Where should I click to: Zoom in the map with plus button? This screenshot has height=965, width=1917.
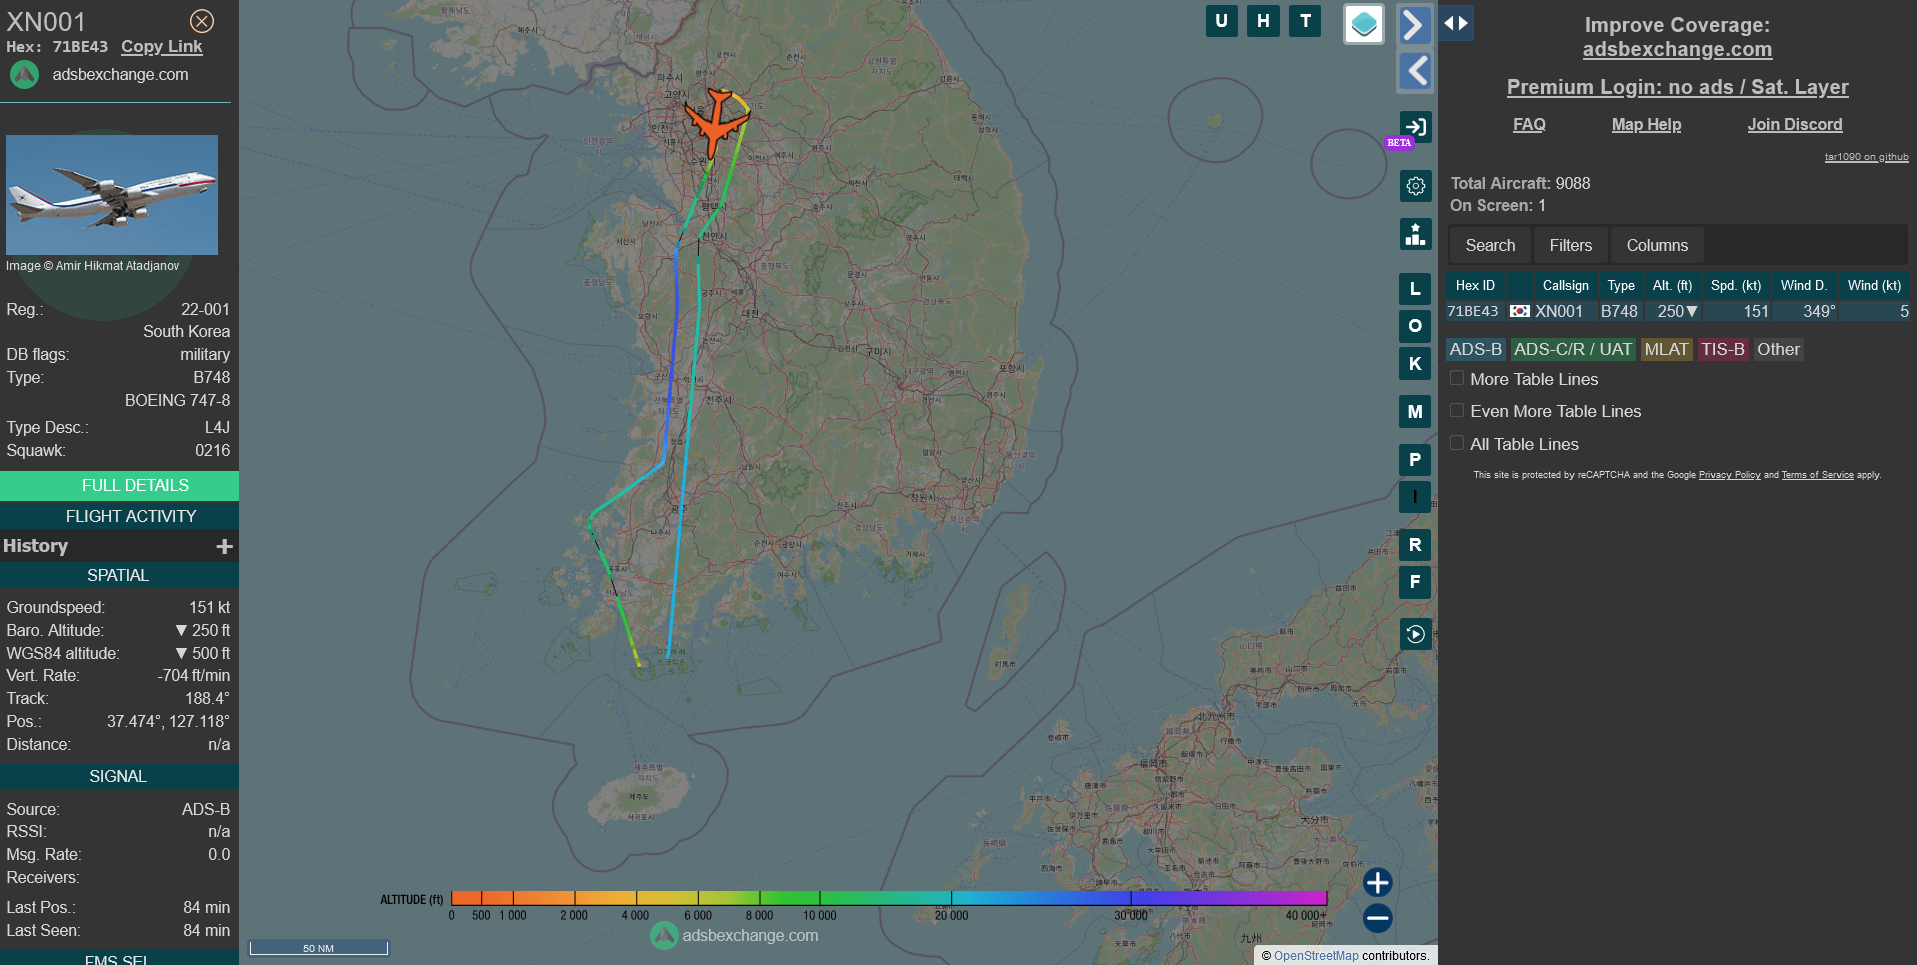(1377, 882)
